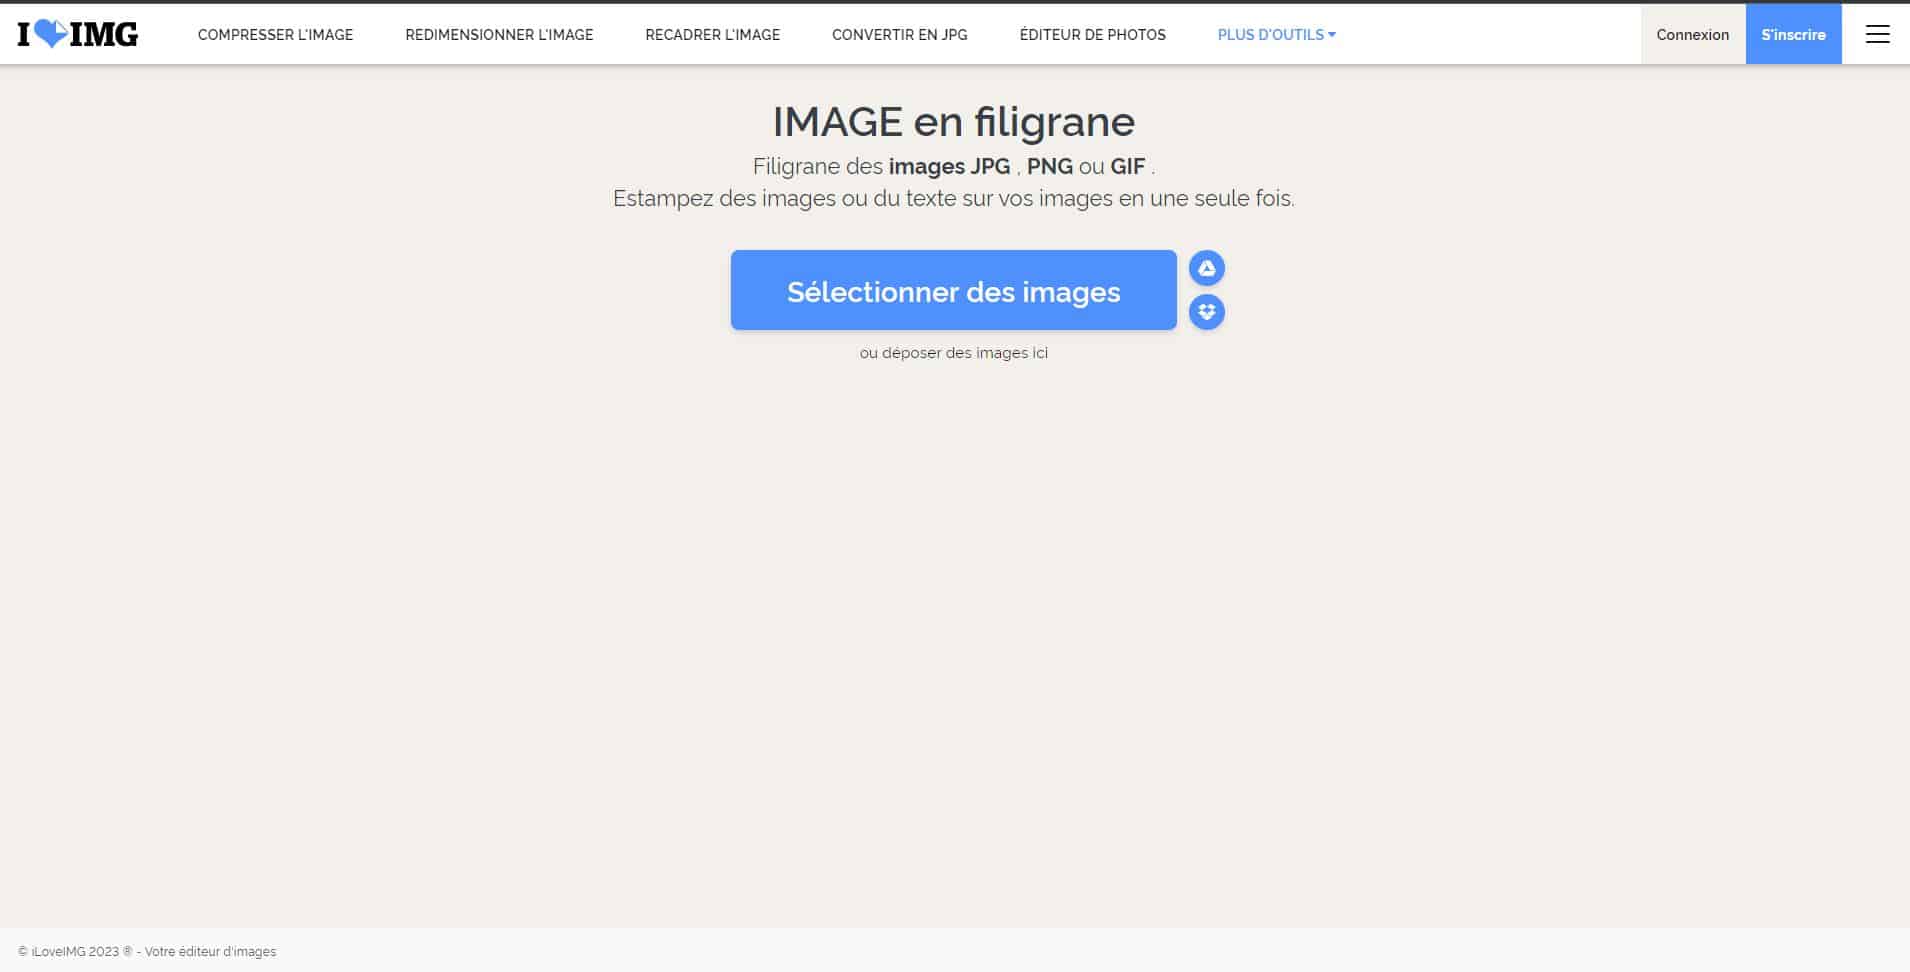The image size is (1910, 972).
Task: Open ÉDITEUR DE PHOTOS
Action: (x=1092, y=34)
